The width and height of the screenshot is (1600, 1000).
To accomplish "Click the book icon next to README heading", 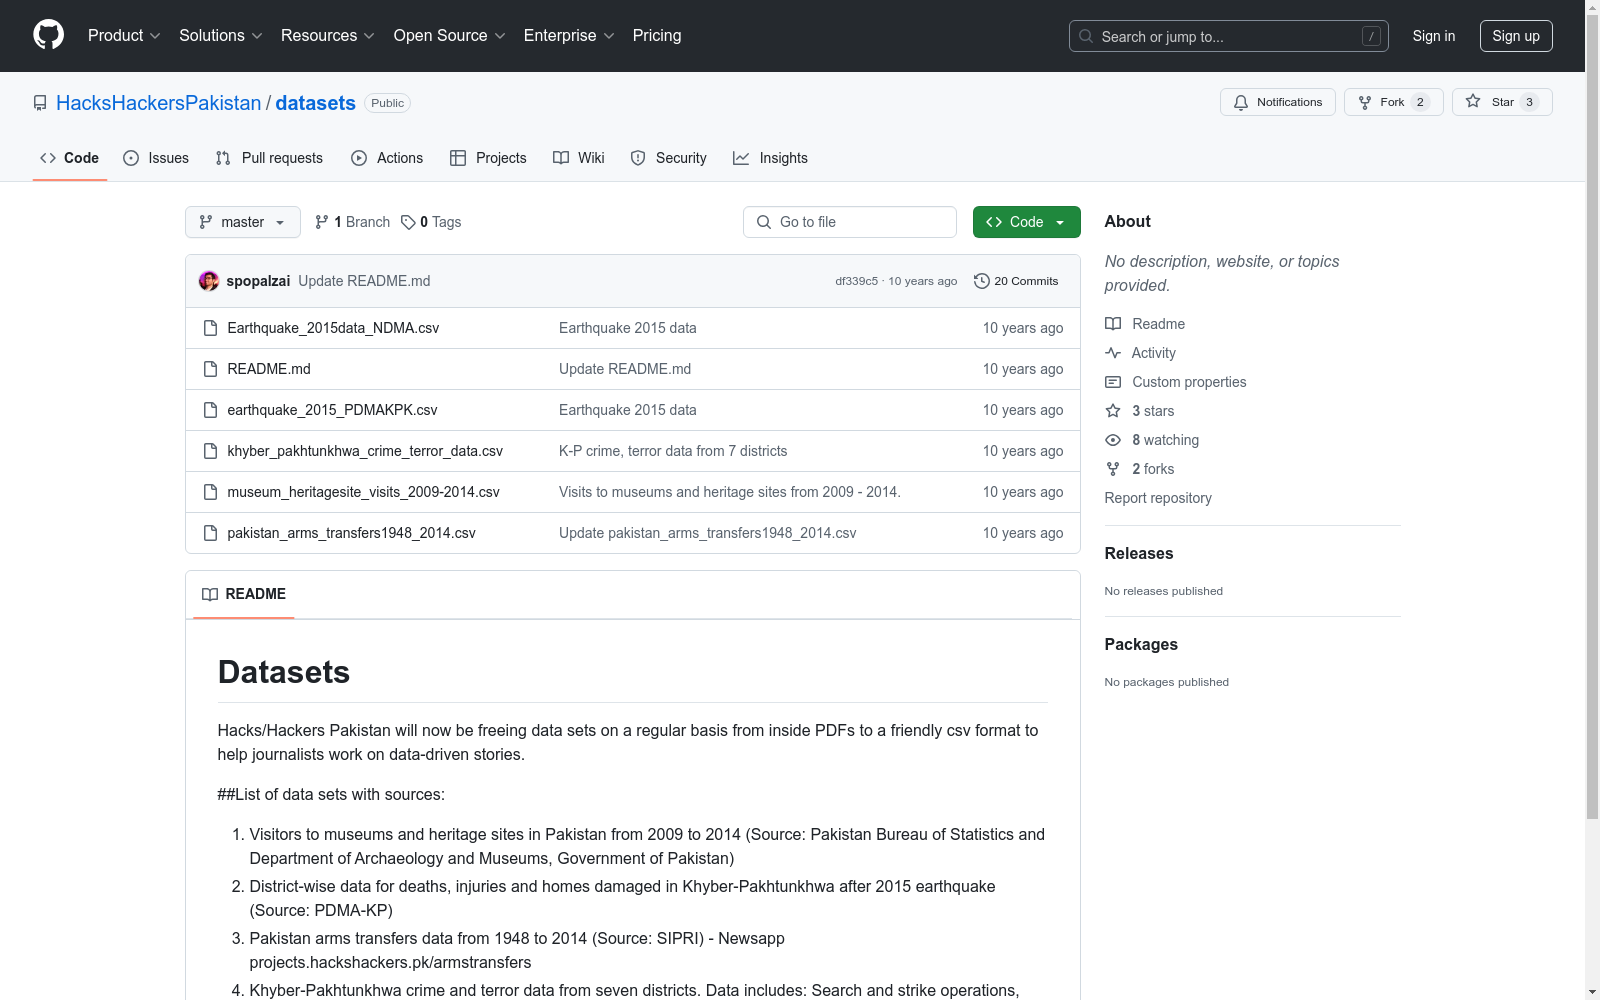I will (210, 594).
